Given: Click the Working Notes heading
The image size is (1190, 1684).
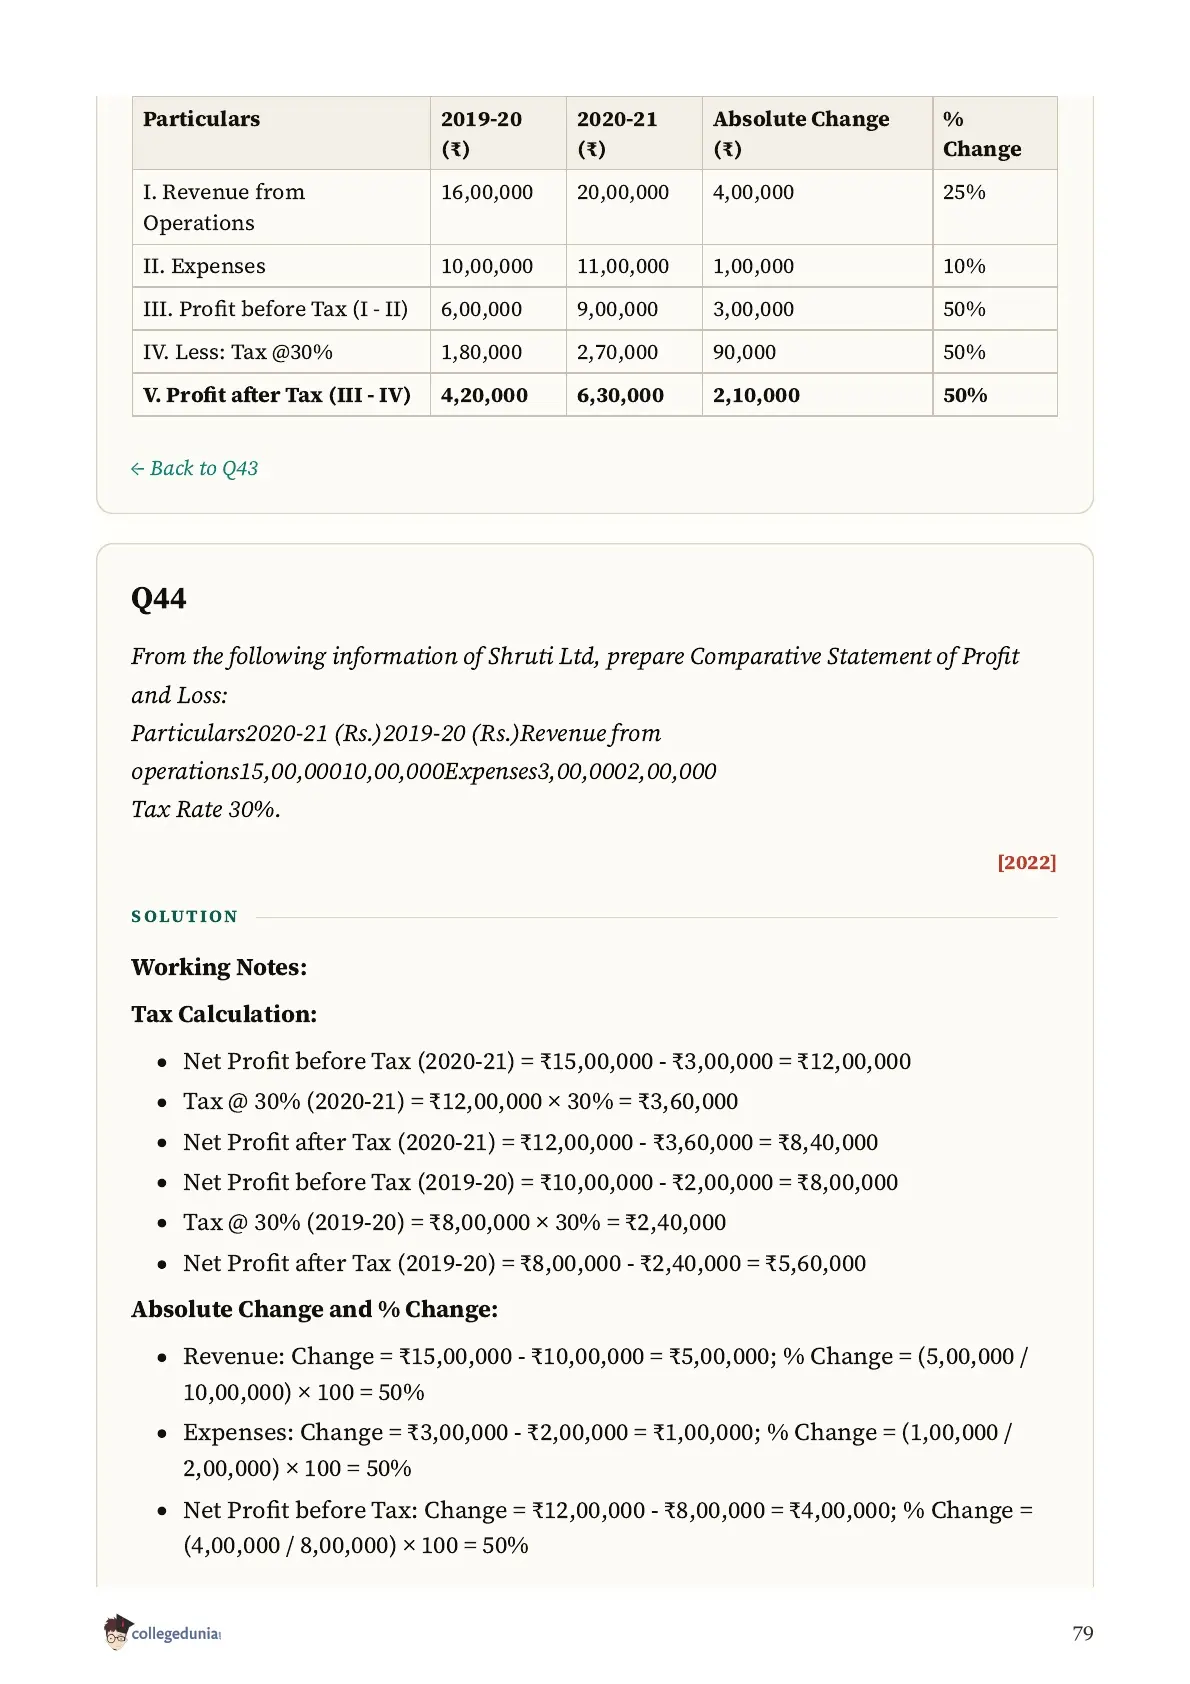Looking at the screenshot, I should pyautogui.click(x=219, y=967).
